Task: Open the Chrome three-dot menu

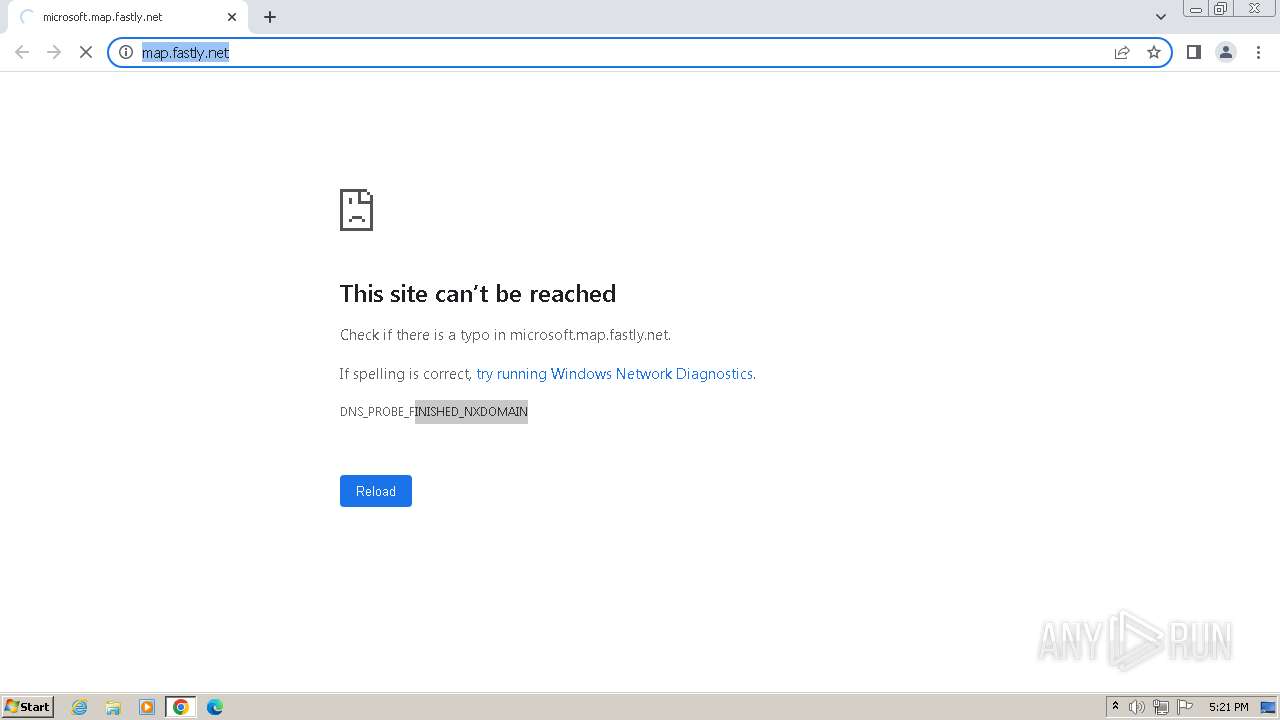Action: coord(1258,52)
